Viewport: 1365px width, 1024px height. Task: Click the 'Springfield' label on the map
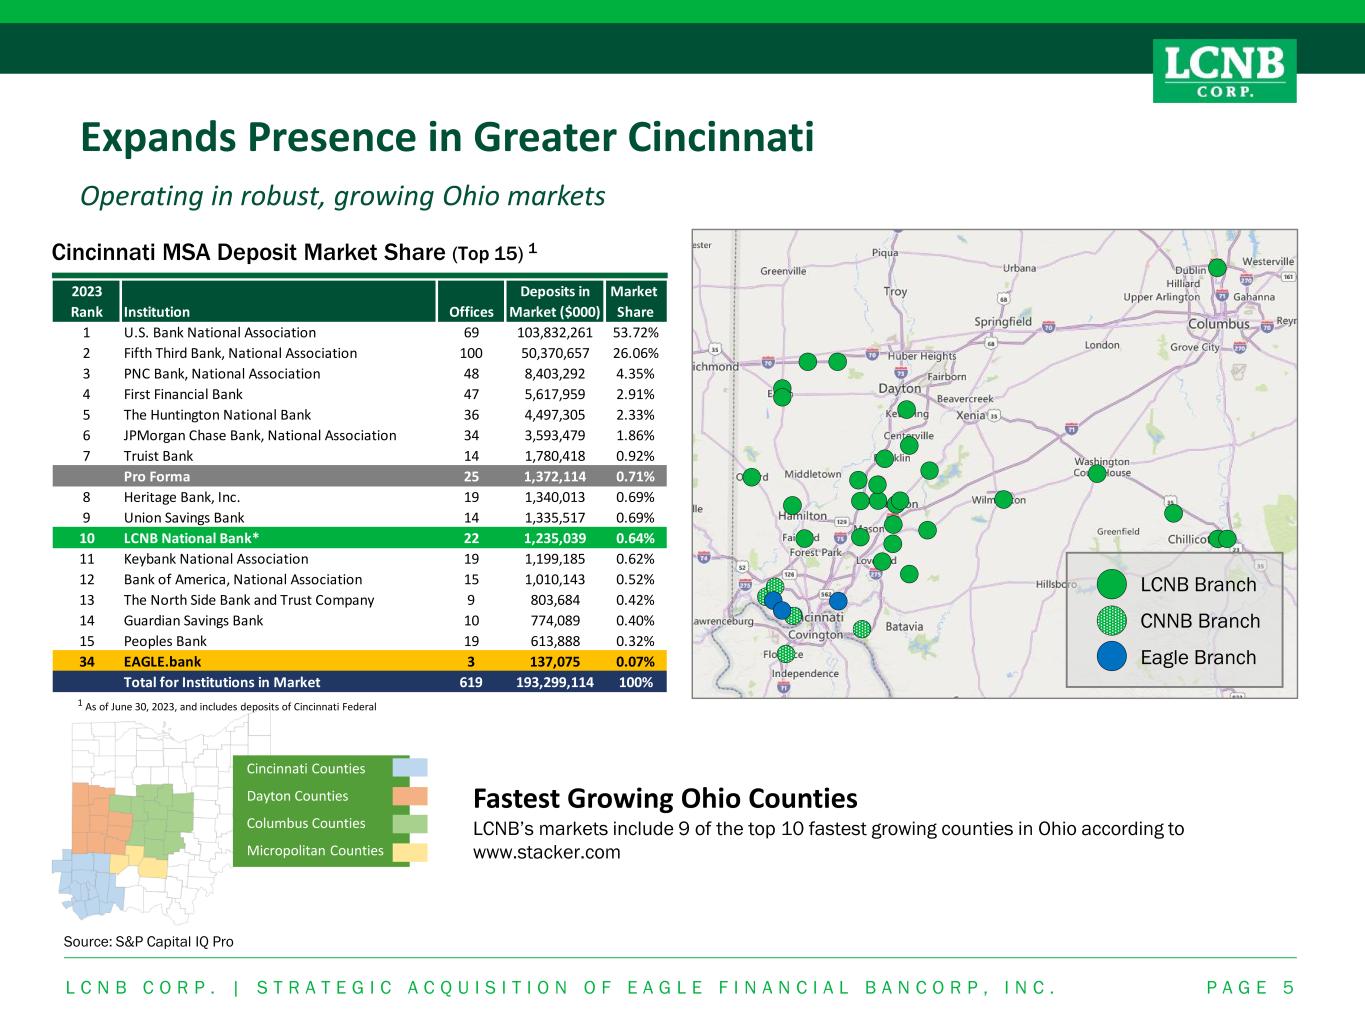coord(1003,321)
